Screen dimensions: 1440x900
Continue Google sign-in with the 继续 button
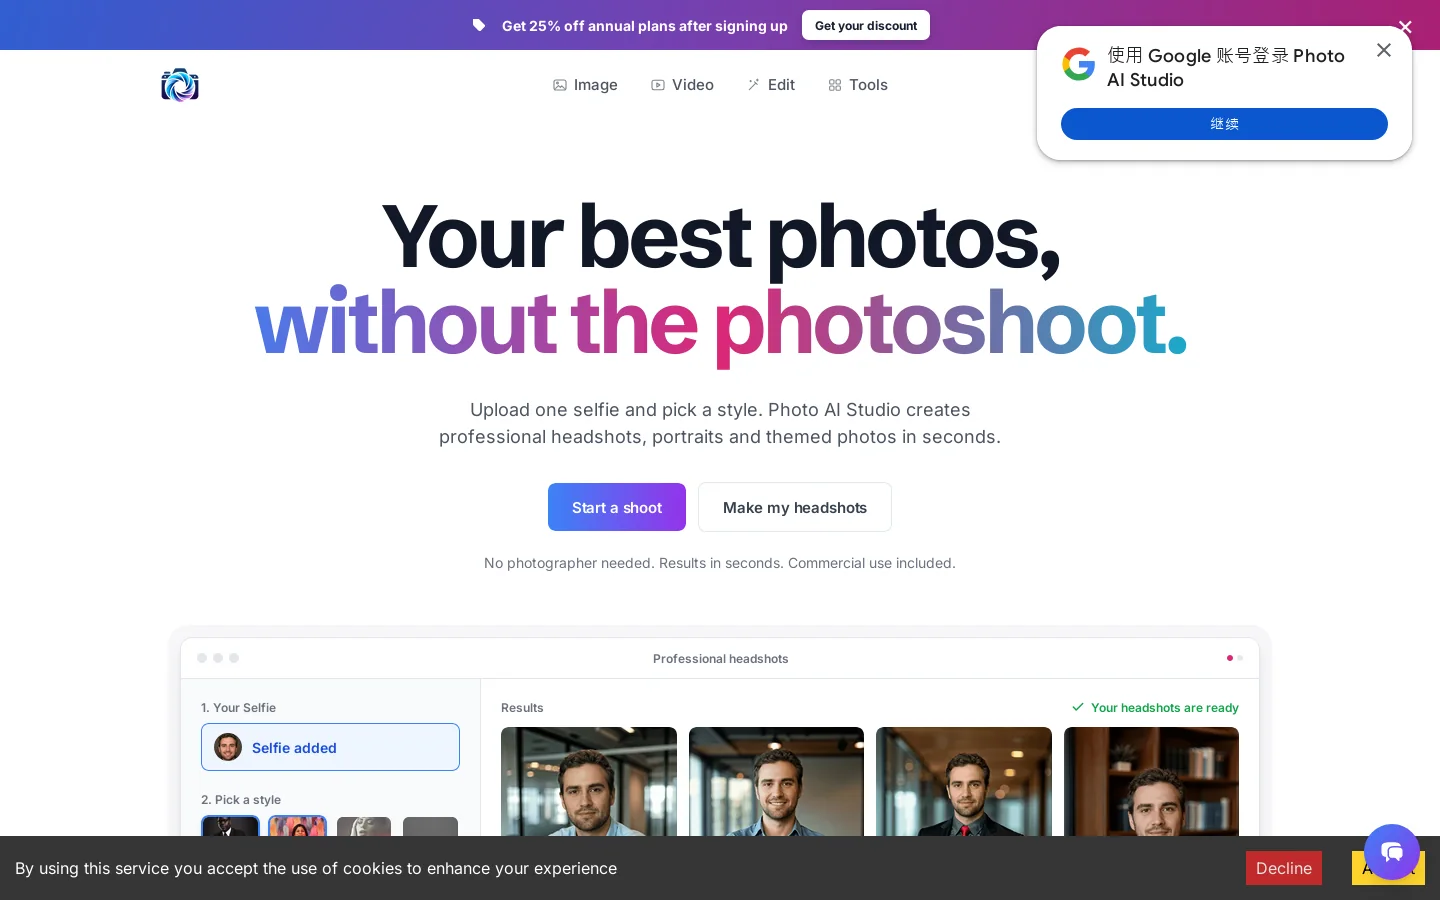coord(1224,124)
